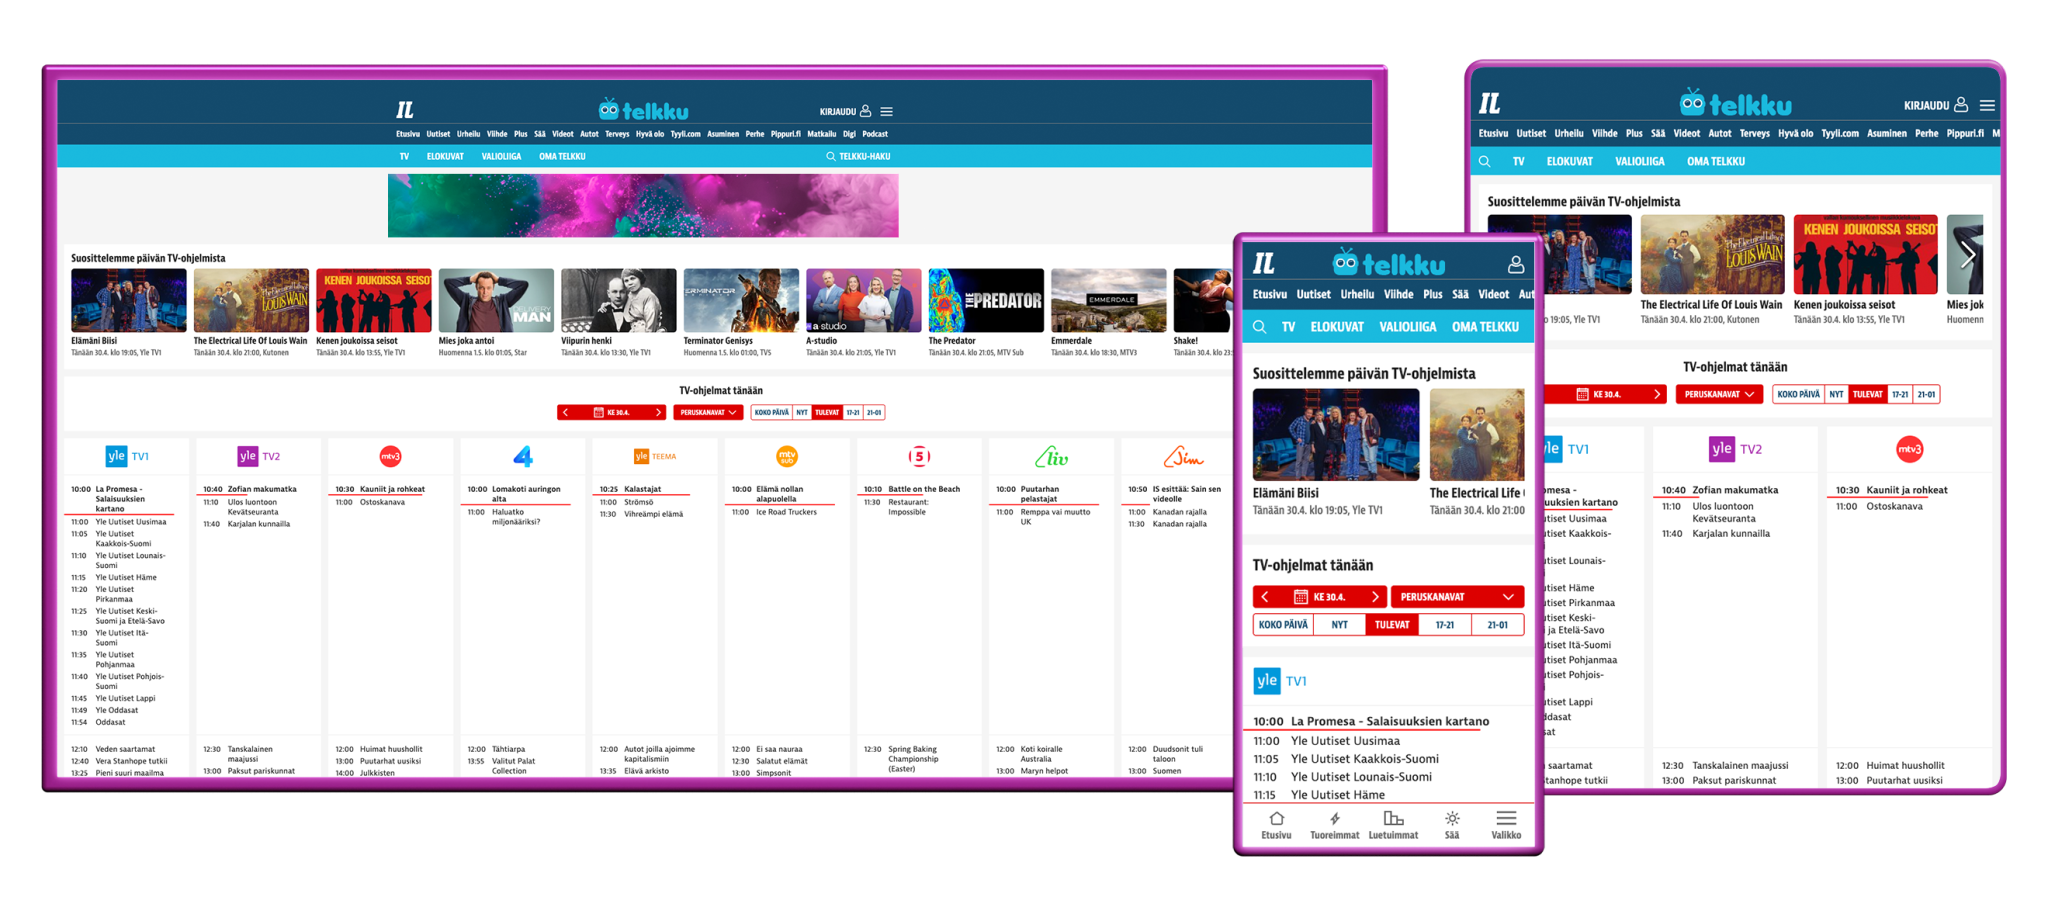Click the Jim channel logo
Screen dimensions: 2048x897
1183,457
